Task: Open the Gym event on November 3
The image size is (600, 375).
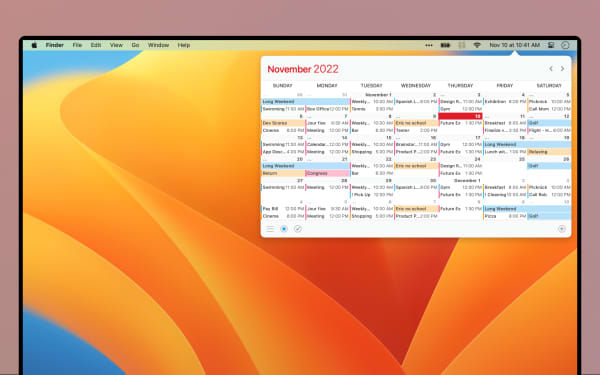Action: point(460,109)
